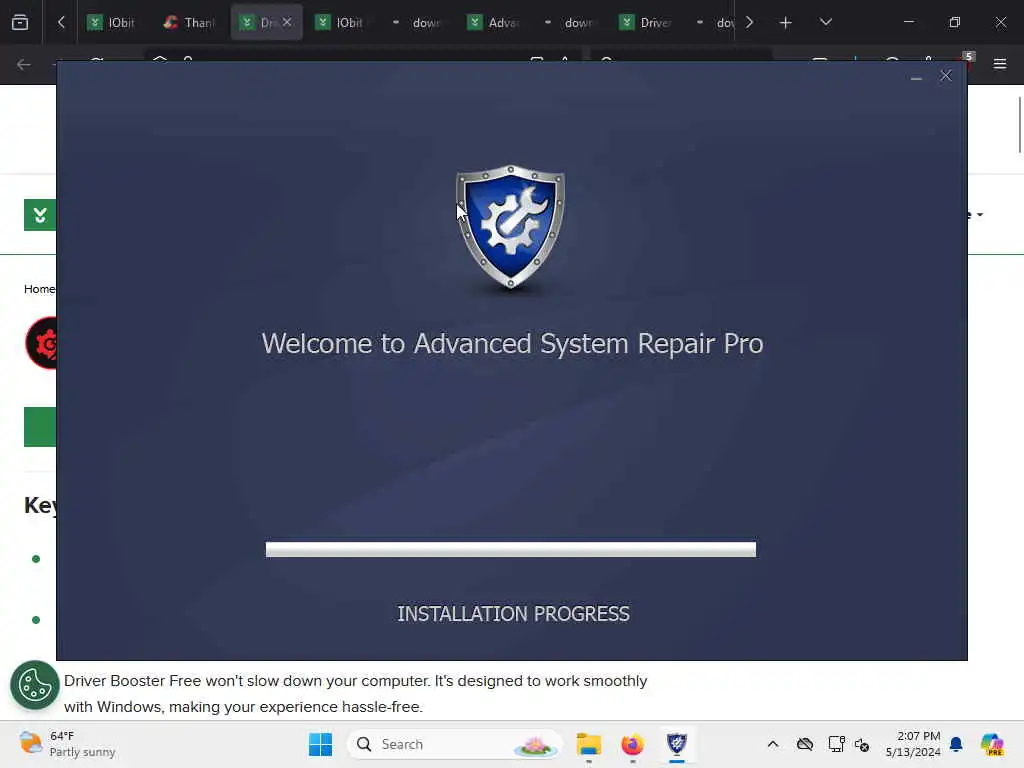Open the weather widget showing 64°F
Screen dimensions: 1024x768
[67, 744]
